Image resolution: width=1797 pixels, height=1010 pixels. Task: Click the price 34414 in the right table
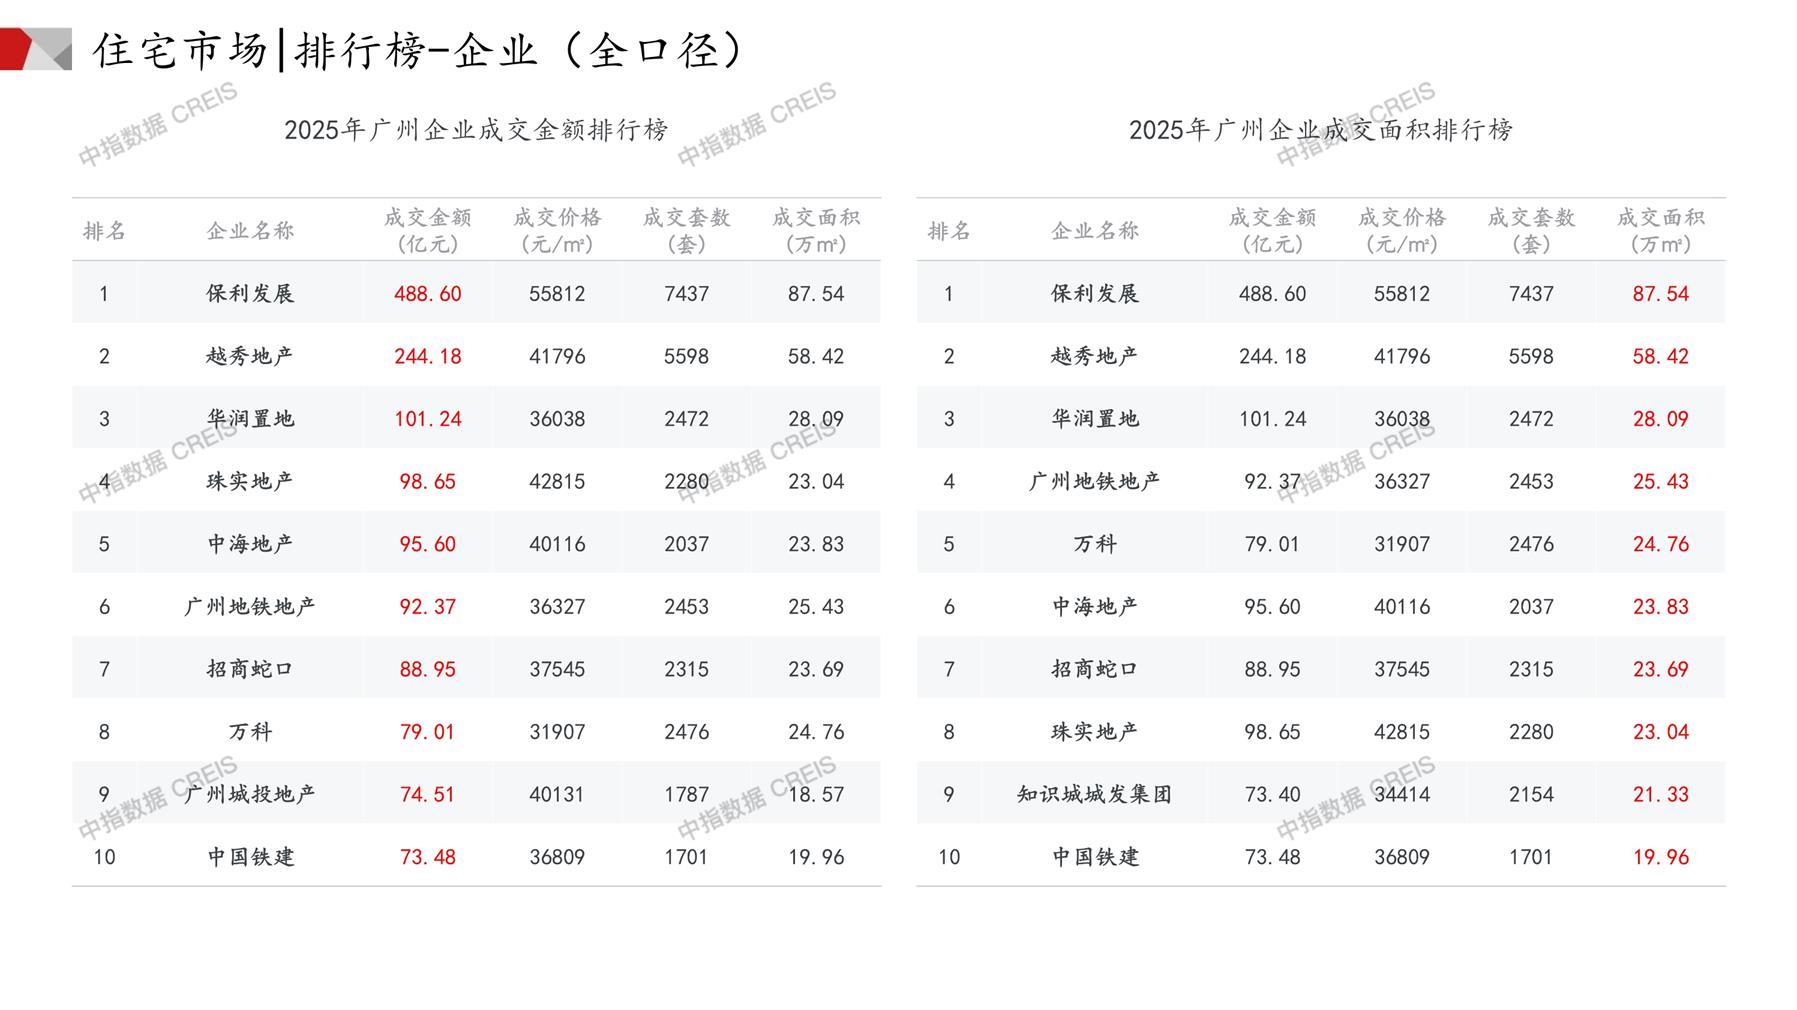[1401, 794]
